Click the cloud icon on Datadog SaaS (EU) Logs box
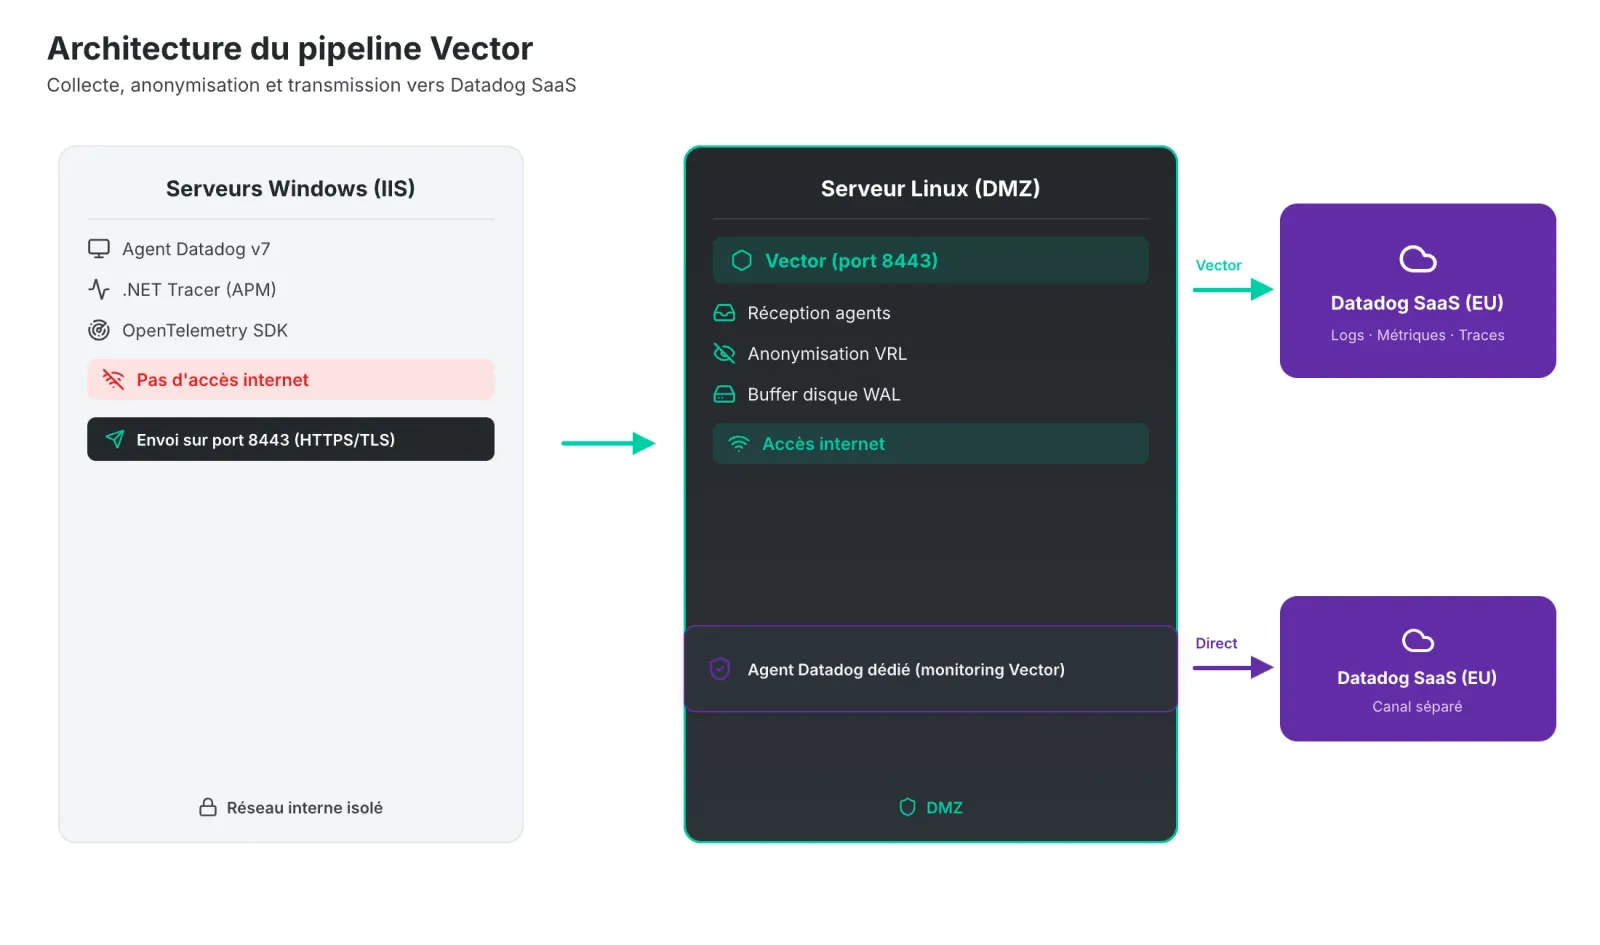Screen dimensions: 1600x945 coord(1417,259)
